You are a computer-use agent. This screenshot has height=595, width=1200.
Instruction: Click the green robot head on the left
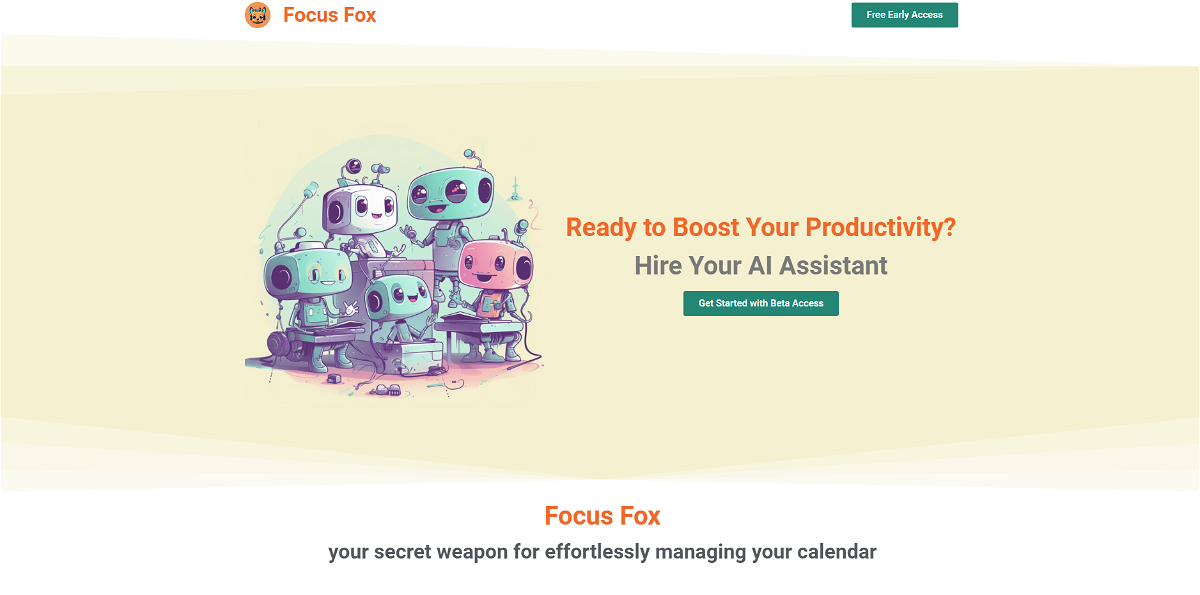[x=306, y=273]
